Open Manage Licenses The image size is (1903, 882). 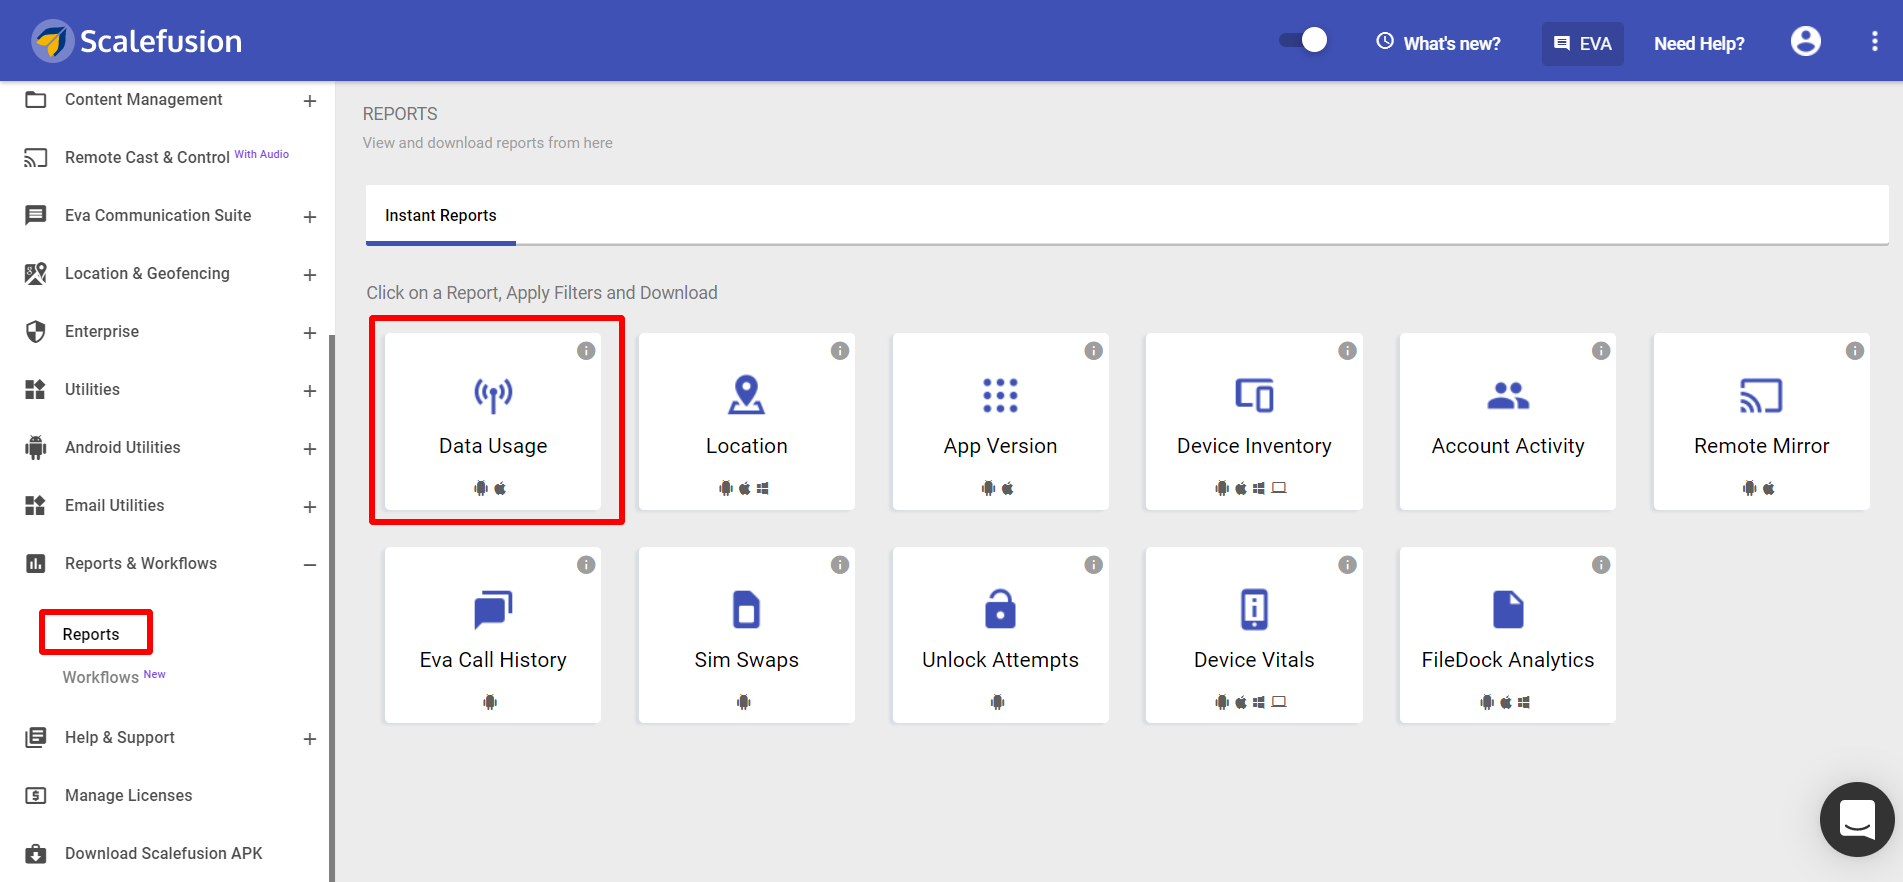point(128,795)
